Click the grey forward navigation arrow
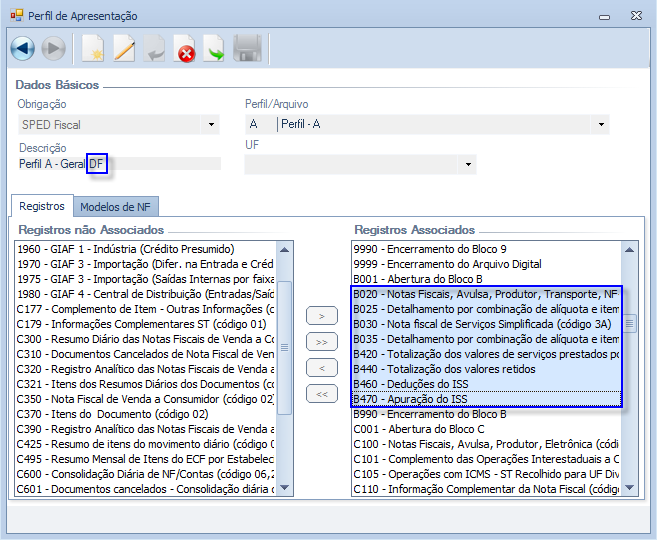657x540 pixels. point(53,48)
